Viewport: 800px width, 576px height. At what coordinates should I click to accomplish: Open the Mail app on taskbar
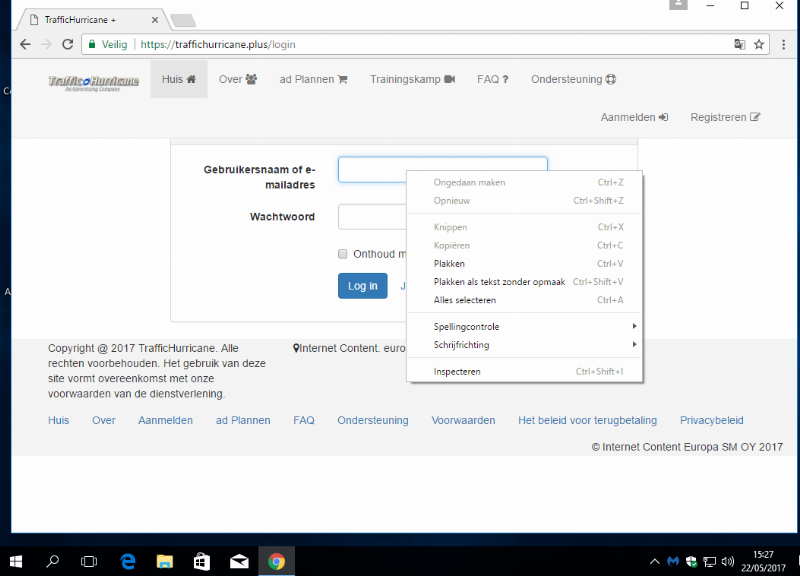click(x=239, y=561)
